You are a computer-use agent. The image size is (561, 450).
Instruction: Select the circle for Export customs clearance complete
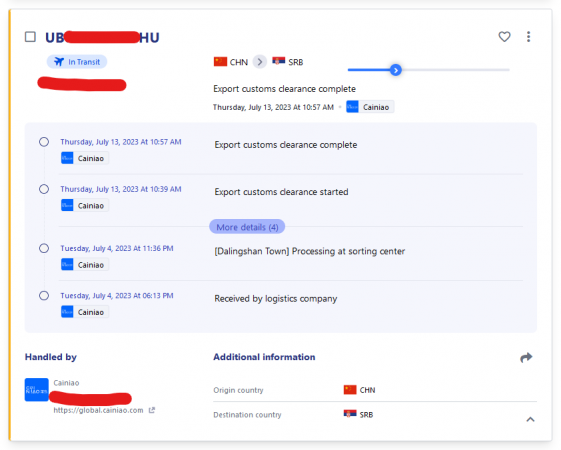click(x=44, y=142)
